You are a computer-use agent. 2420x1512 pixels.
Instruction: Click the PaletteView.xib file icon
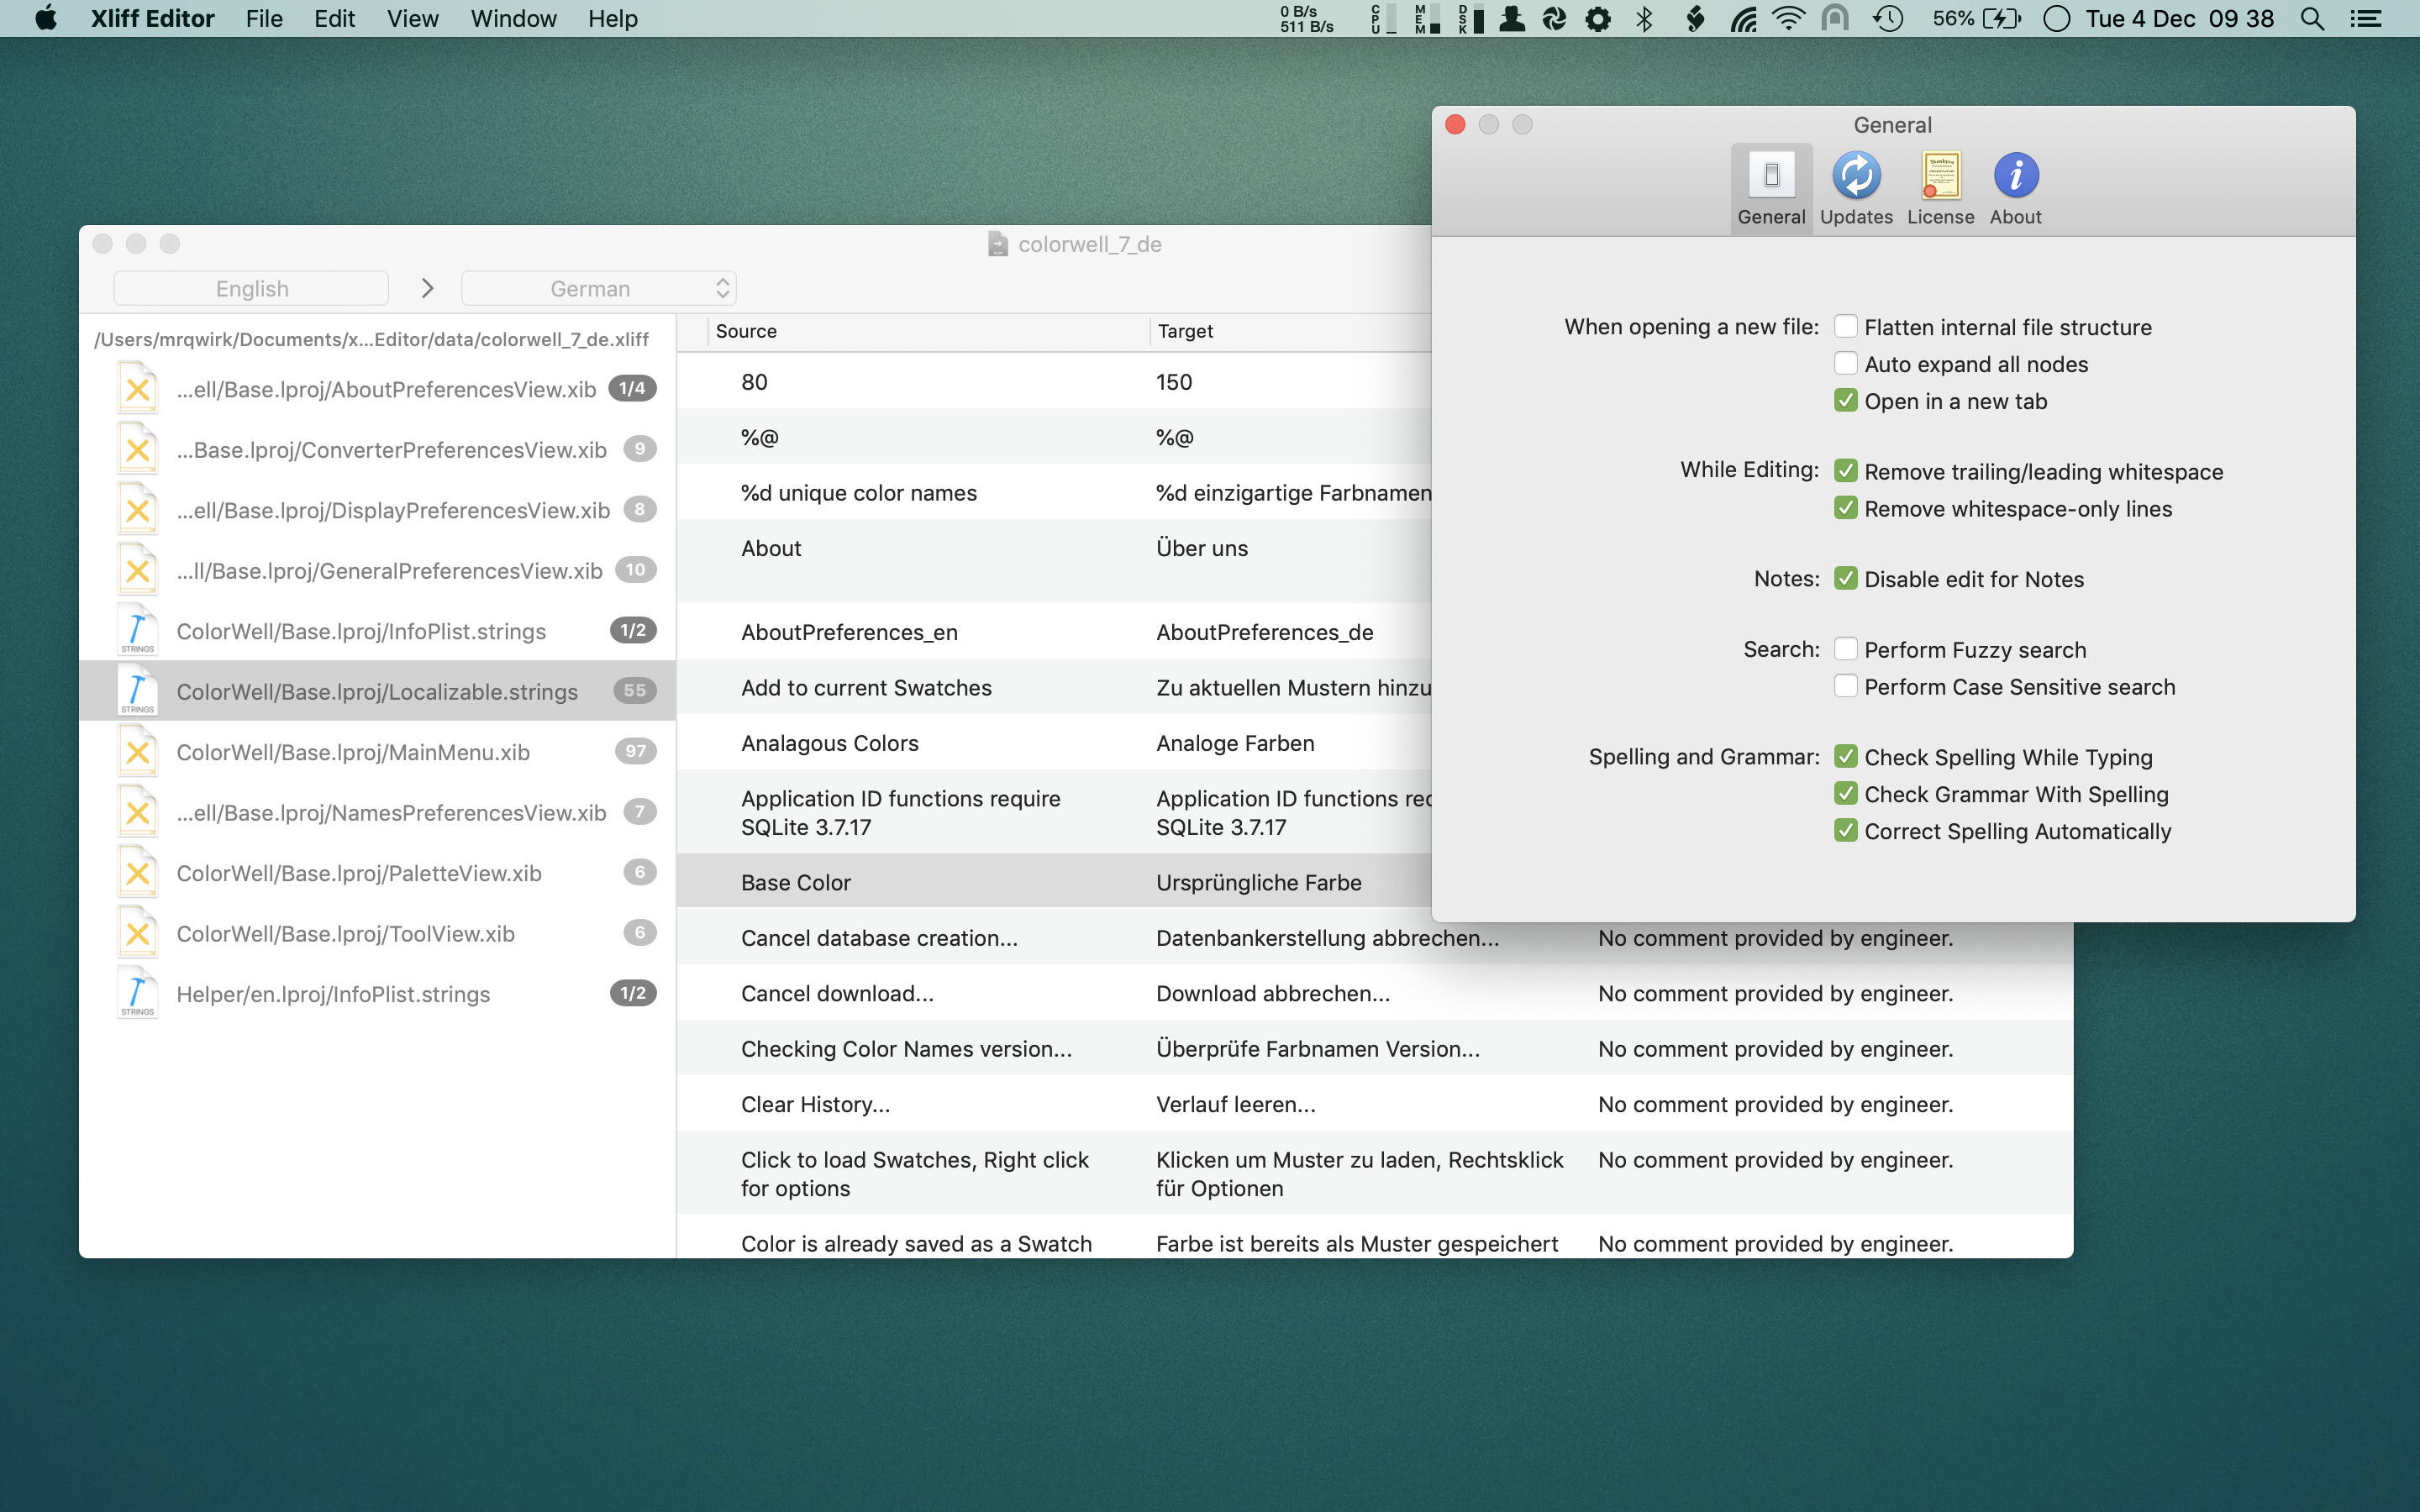[138, 872]
